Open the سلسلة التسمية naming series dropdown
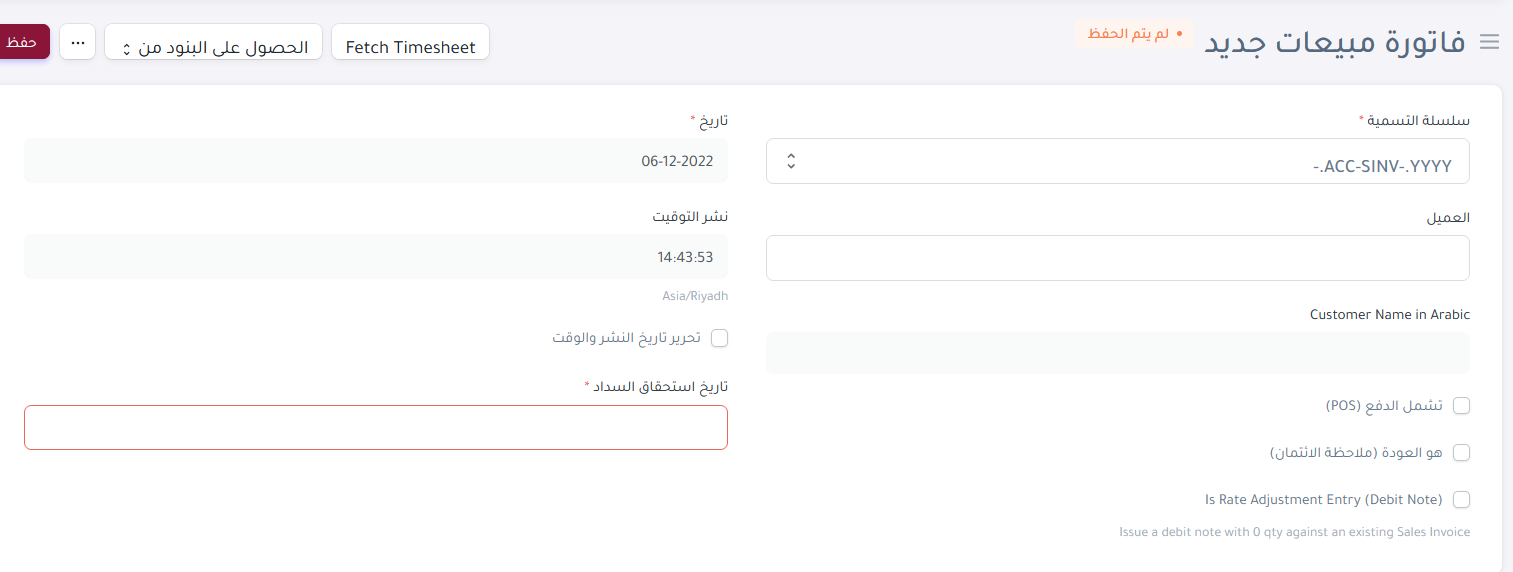Viewport: 1513px width, 572px height. point(1118,161)
